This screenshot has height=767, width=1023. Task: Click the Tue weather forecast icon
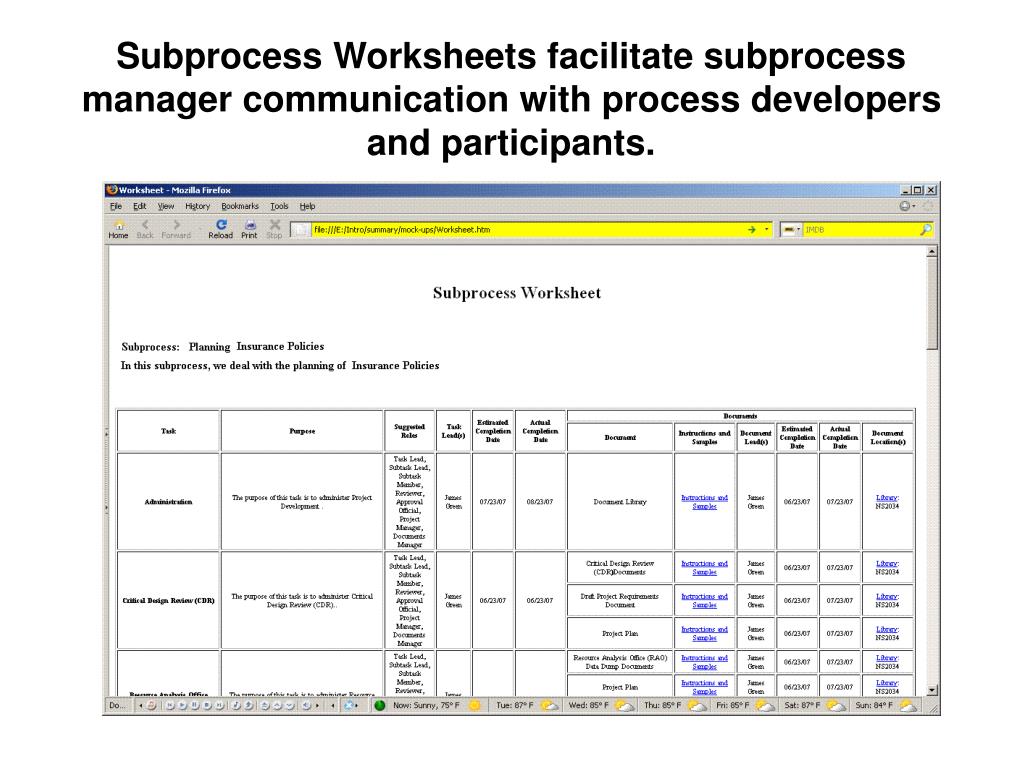click(x=549, y=705)
